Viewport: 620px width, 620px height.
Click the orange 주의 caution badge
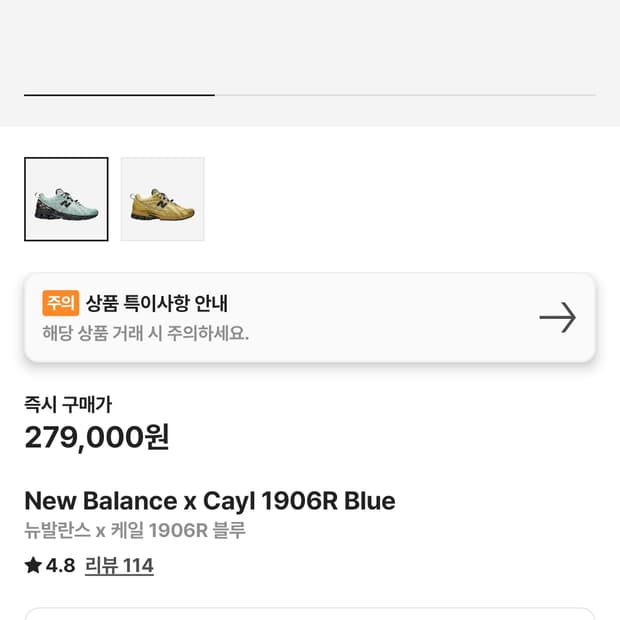(60, 303)
